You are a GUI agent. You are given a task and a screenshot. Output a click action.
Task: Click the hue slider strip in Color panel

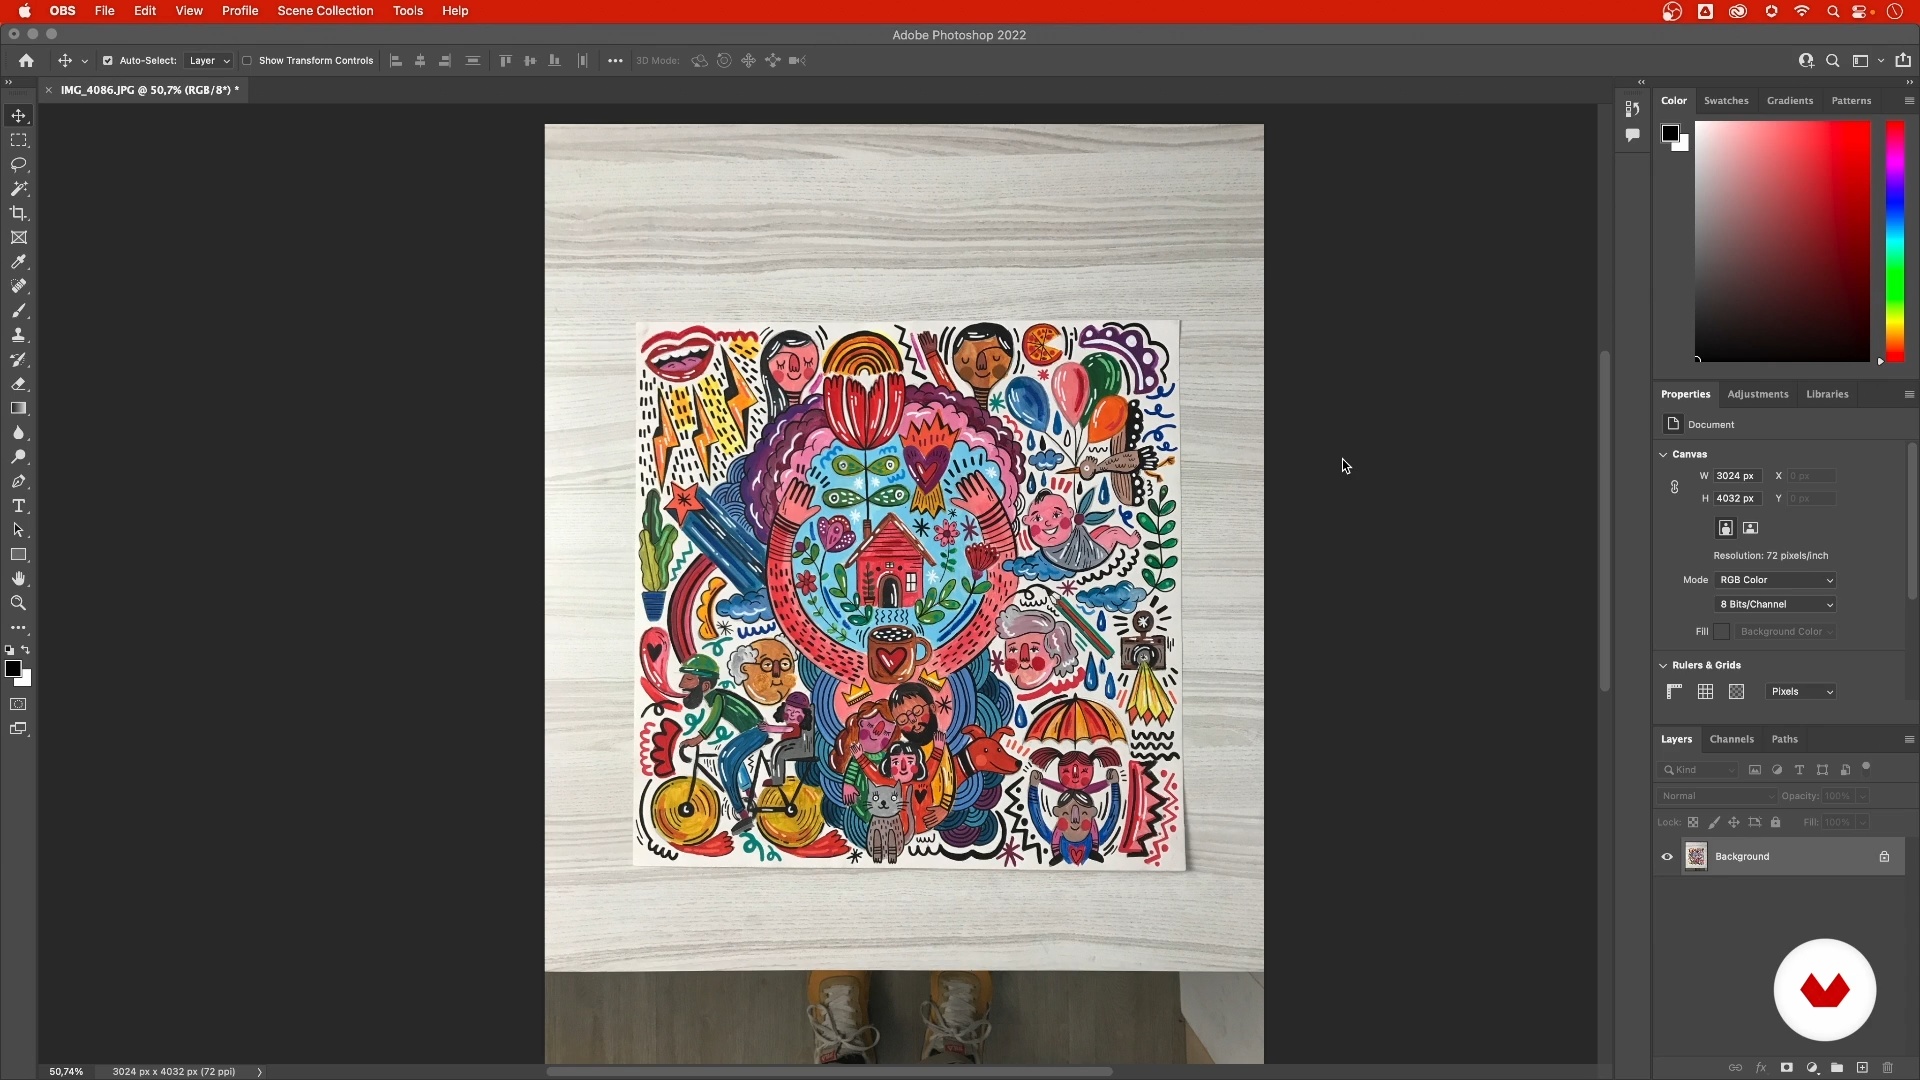tap(1894, 240)
